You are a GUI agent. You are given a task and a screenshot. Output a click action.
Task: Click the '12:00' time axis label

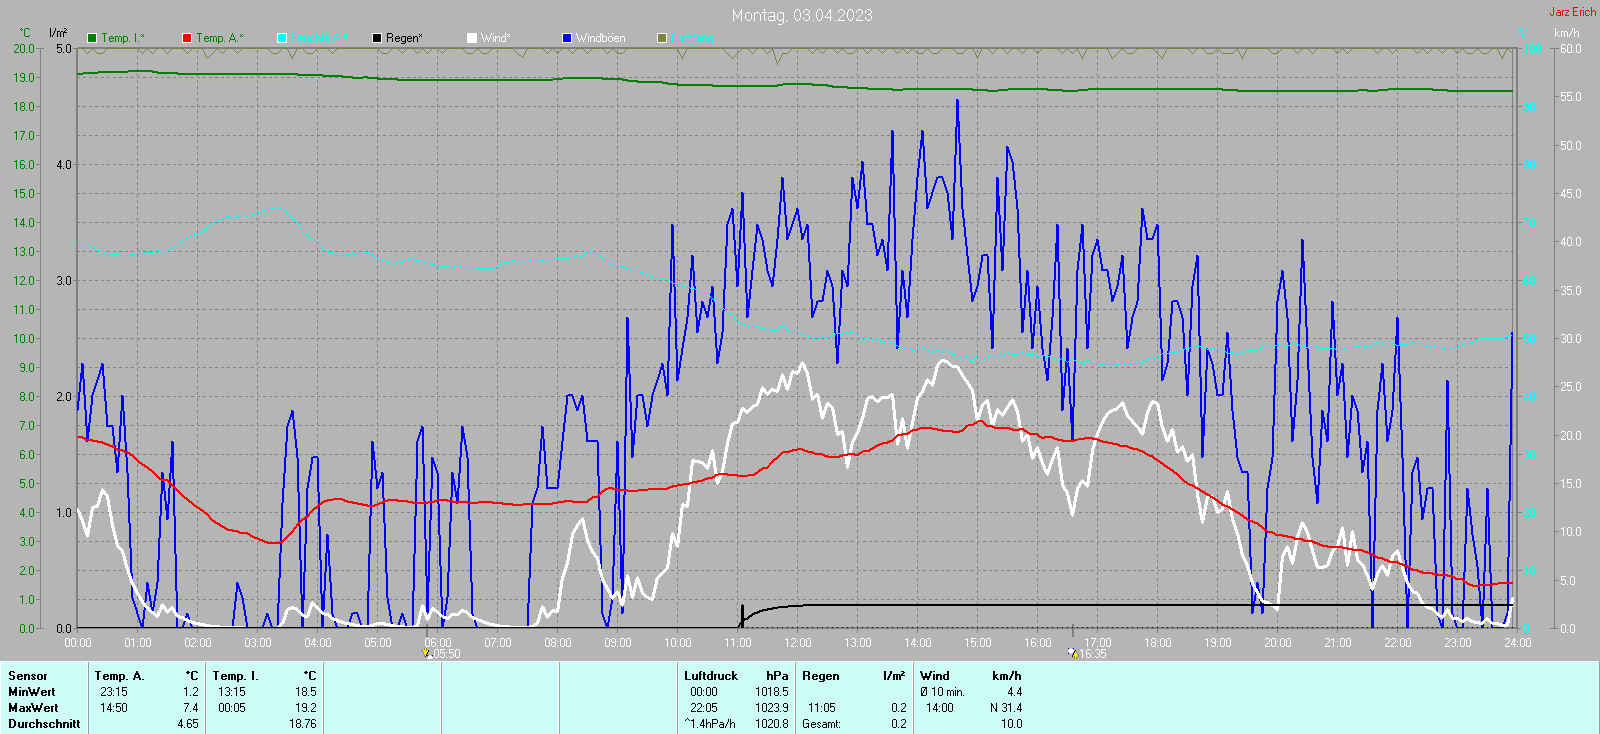coord(798,643)
